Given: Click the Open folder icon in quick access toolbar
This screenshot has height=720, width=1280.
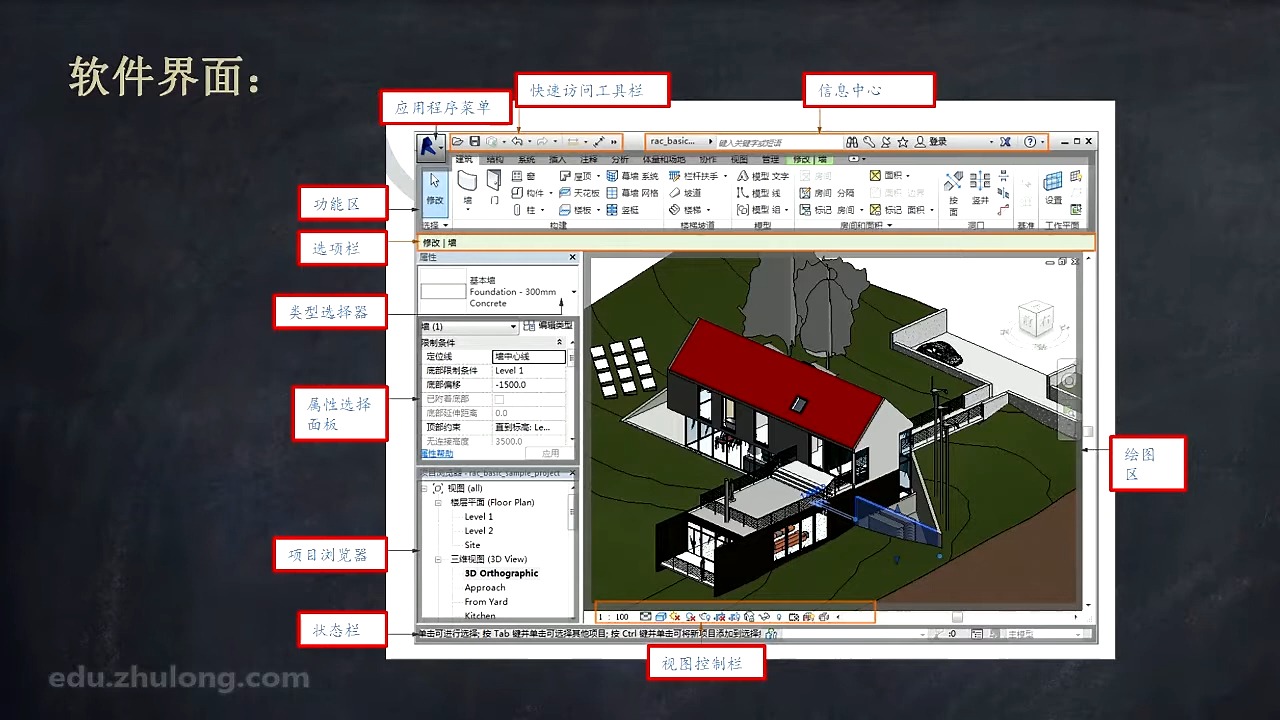Looking at the screenshot, I should [x=458, y=142].
